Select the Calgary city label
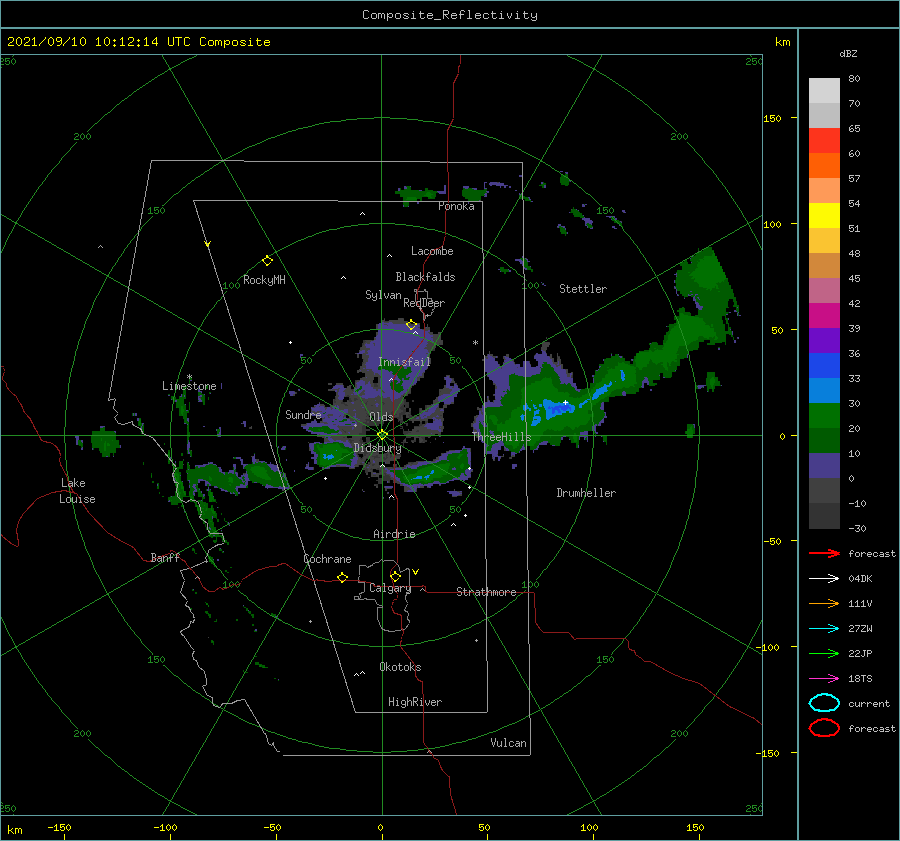900x841 pixels. click(390, 588)
